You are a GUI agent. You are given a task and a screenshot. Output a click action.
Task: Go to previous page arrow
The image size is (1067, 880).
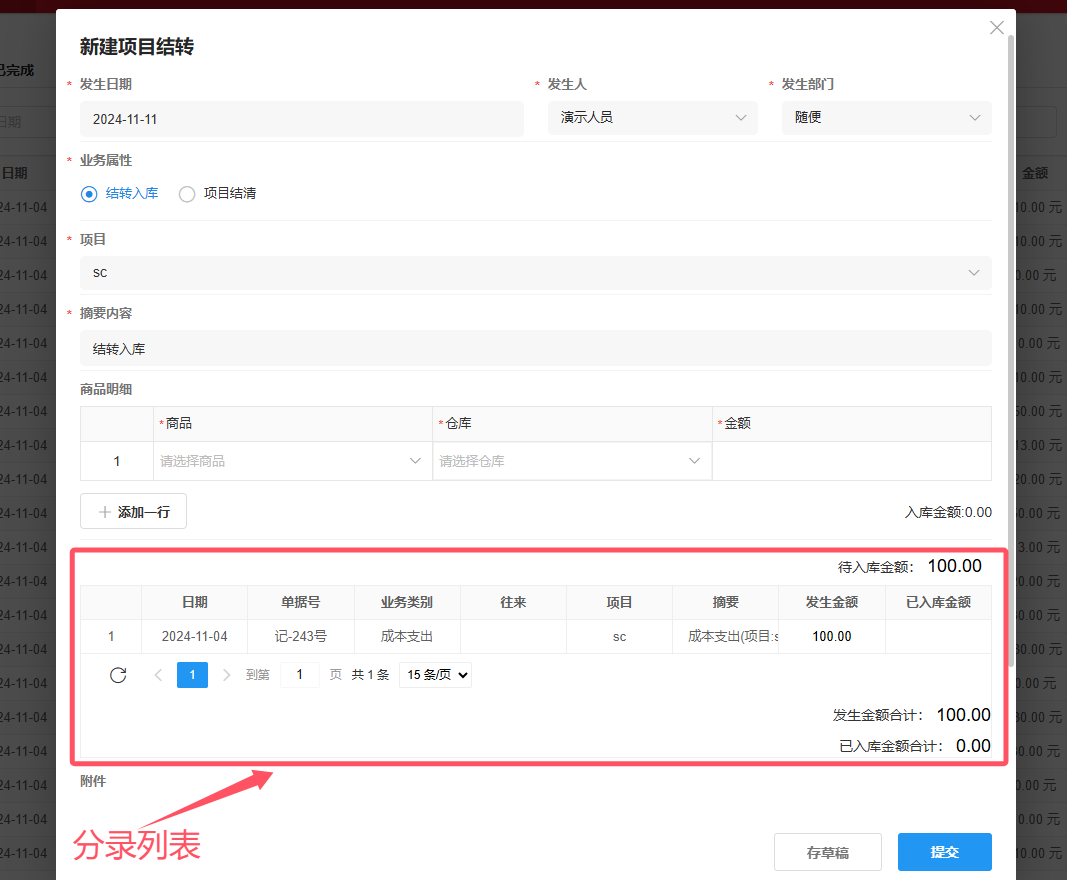(x=158, y=675)
